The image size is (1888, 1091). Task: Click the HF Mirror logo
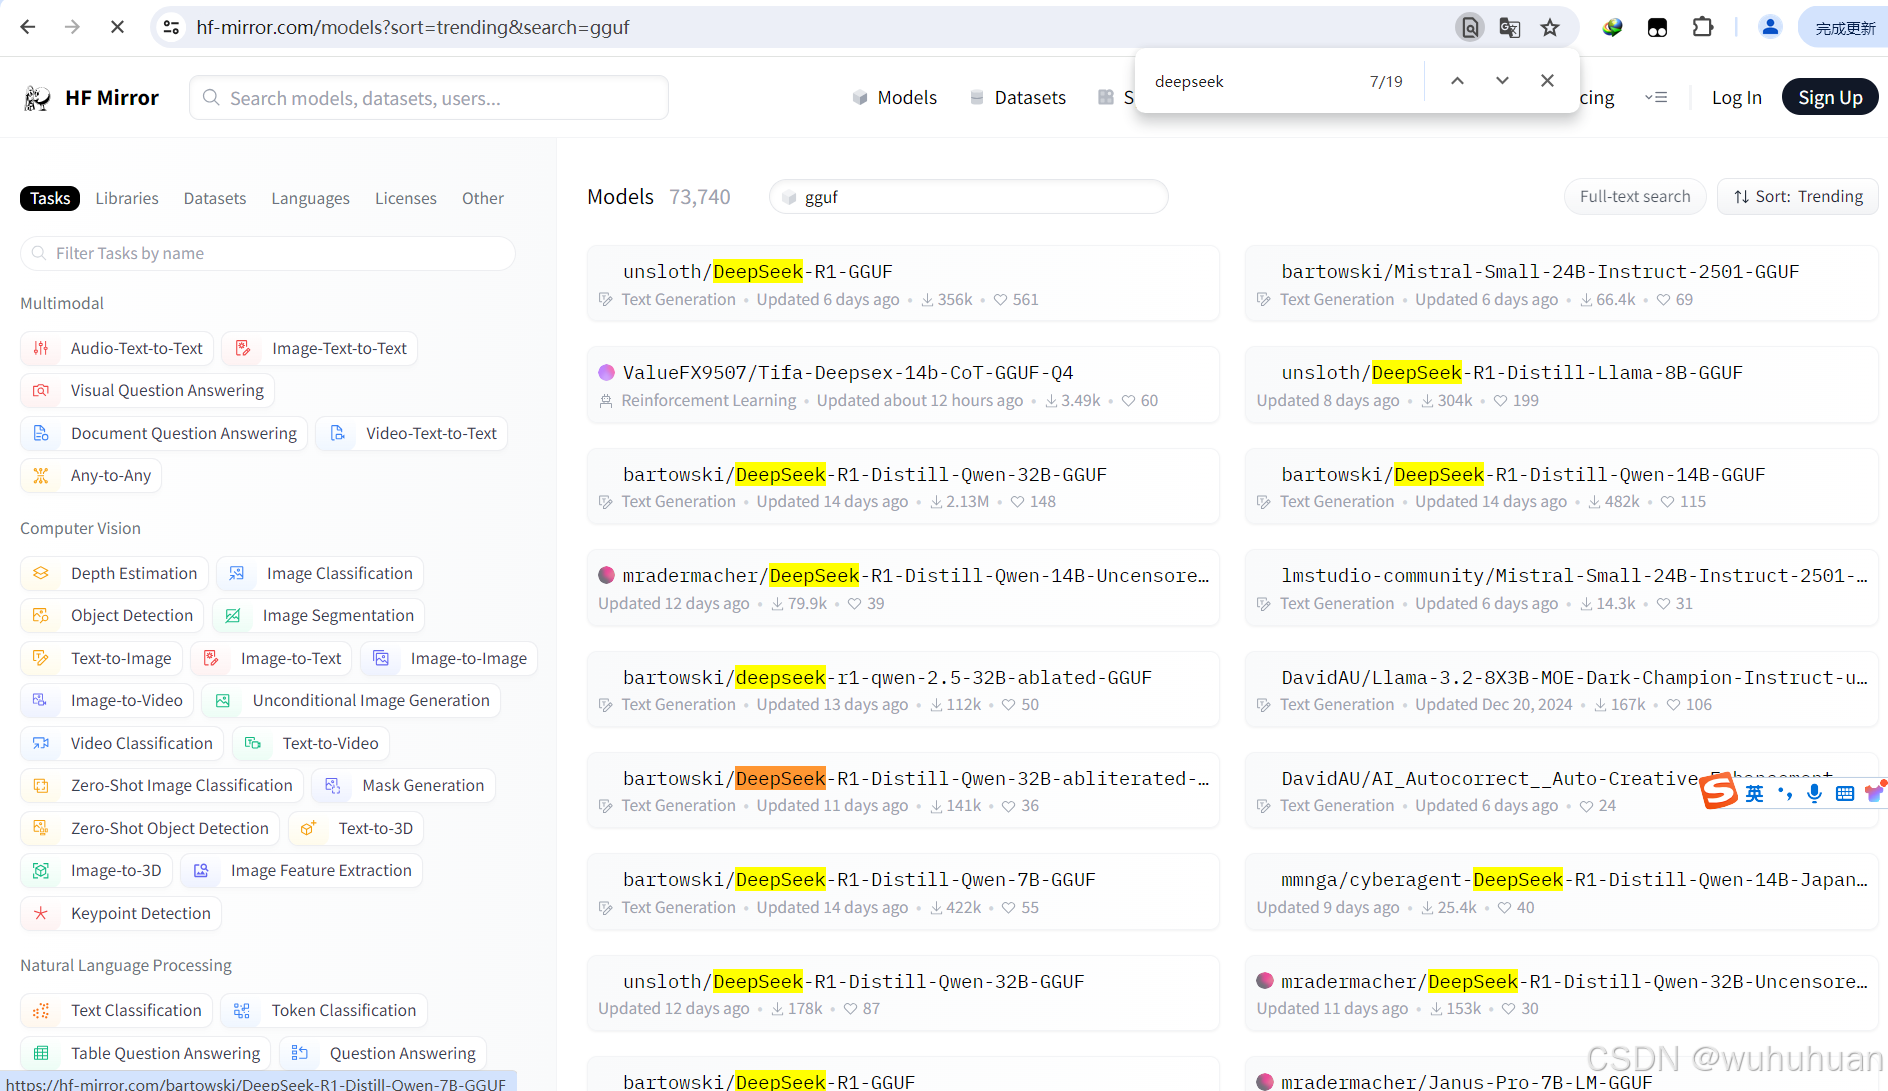click(x=91, y=97)
